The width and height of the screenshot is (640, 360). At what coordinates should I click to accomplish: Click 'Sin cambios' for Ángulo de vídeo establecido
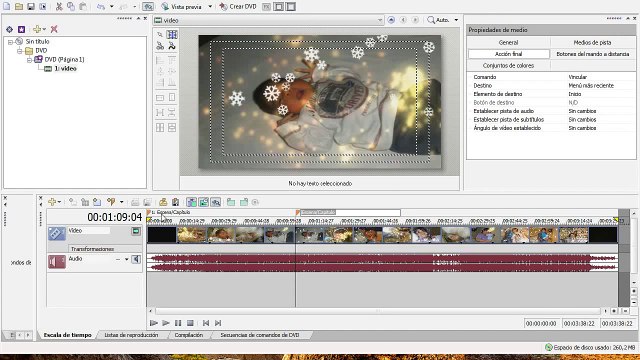coord(582,128)
